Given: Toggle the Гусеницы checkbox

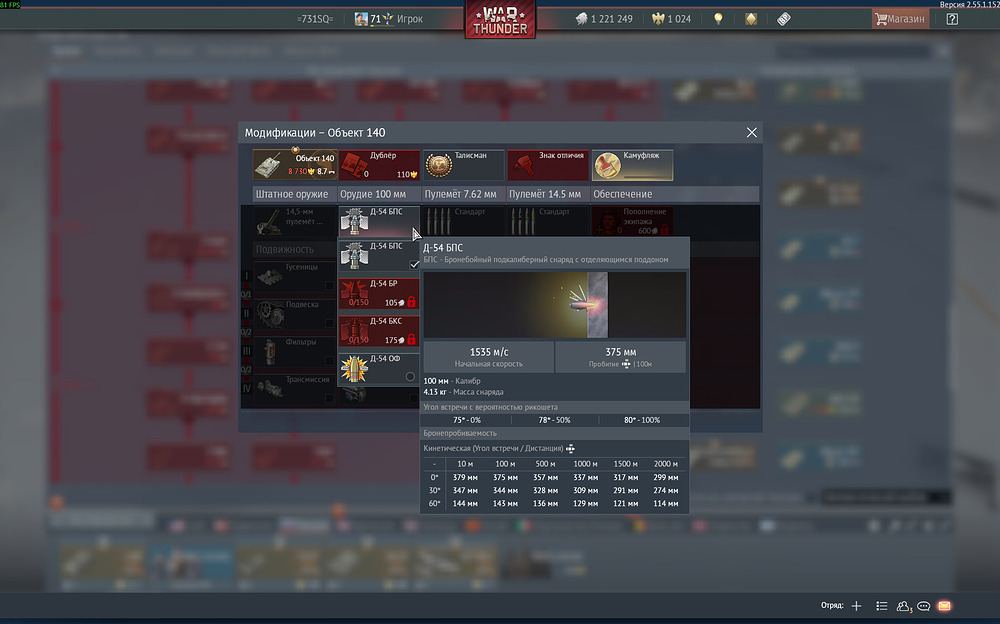Looking at the screenshot, I should click(329, 286).
